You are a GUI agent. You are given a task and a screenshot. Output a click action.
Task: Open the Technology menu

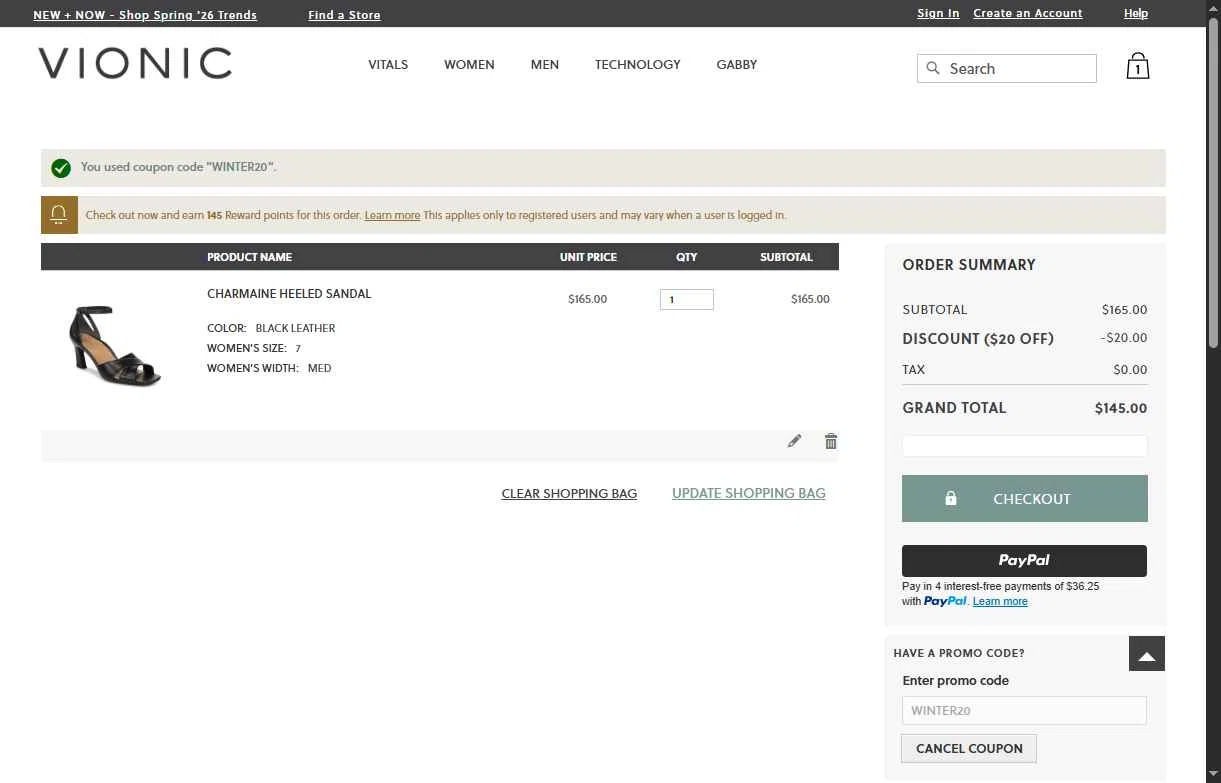click(638, 64)
